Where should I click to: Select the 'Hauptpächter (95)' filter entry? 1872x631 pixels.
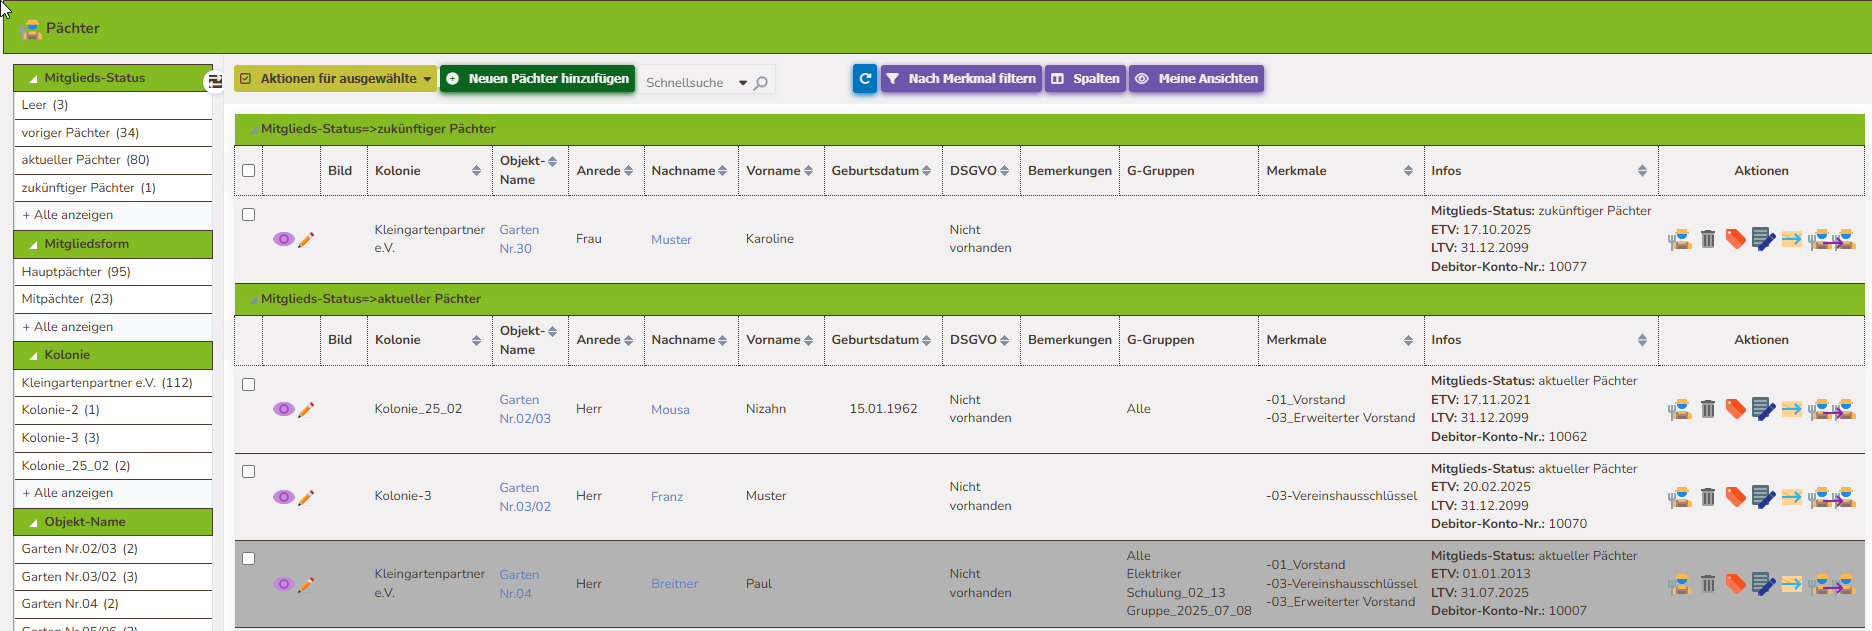pos(76,272)
